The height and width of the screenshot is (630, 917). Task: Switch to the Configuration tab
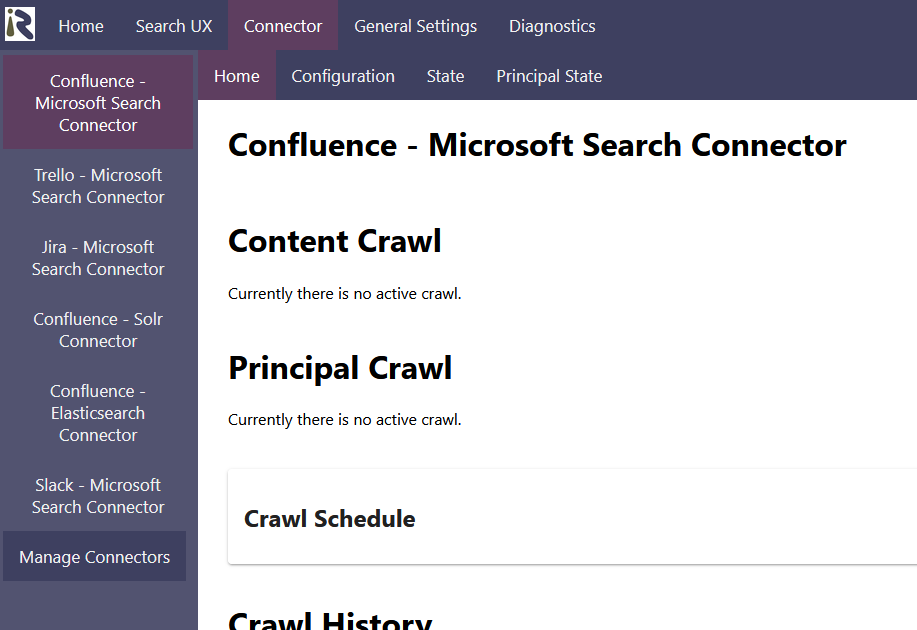pyautogui.click(x=343, y=76)
